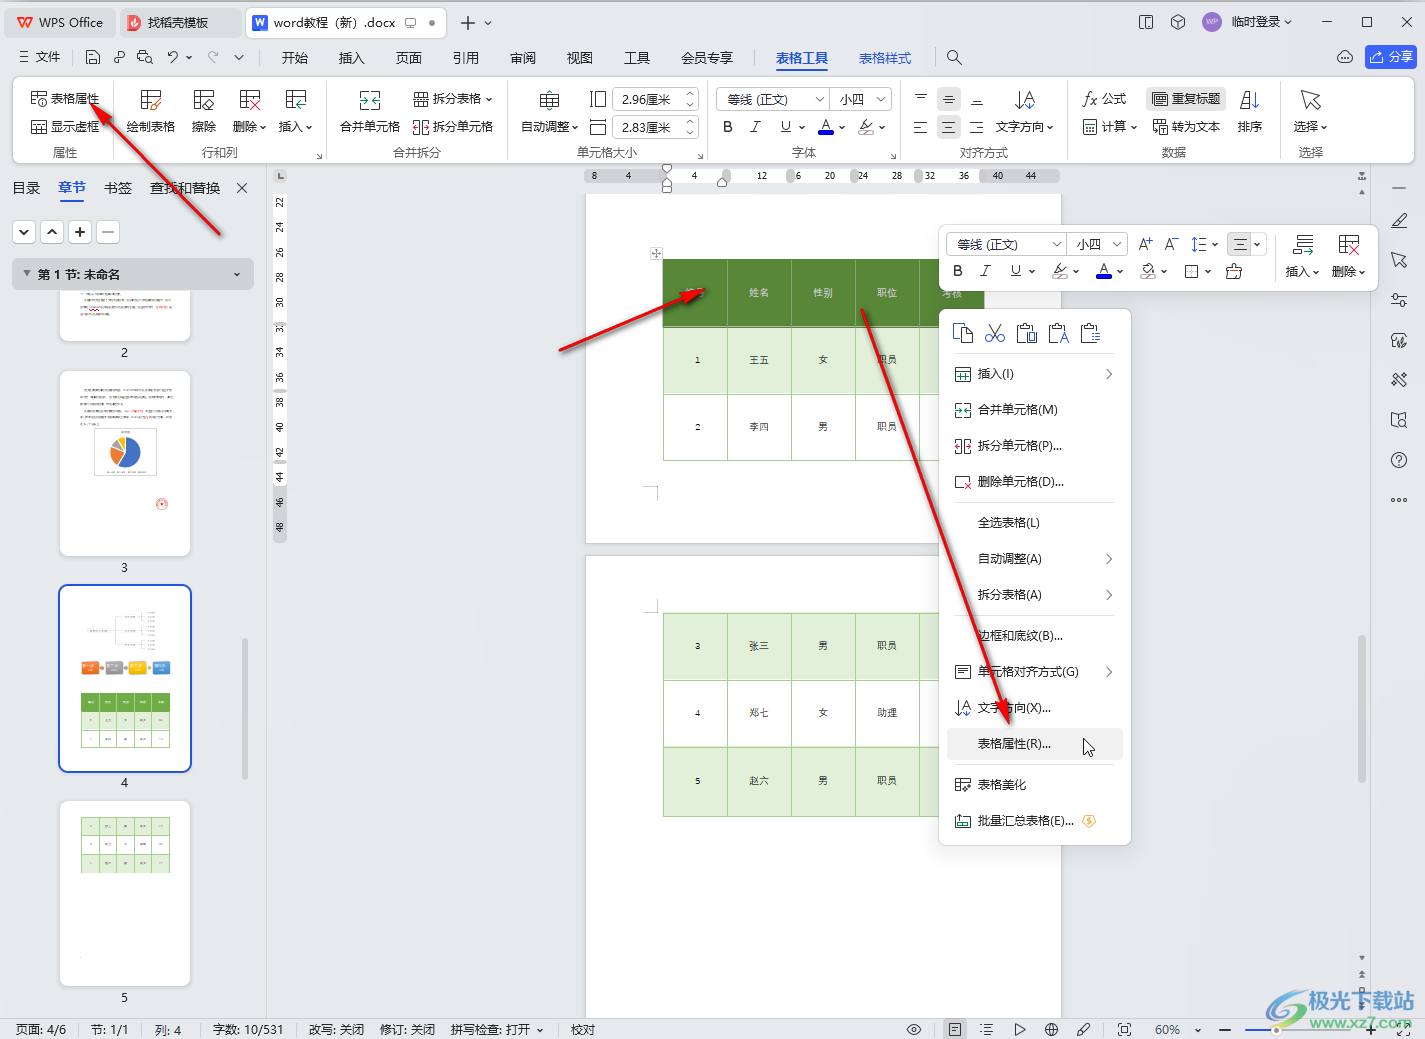The height and width of the screenshot is (1039, 1425).
Task: Choose 全选表格(L) from context menu
Action: pyautogui.click(x=1035, y=523)
